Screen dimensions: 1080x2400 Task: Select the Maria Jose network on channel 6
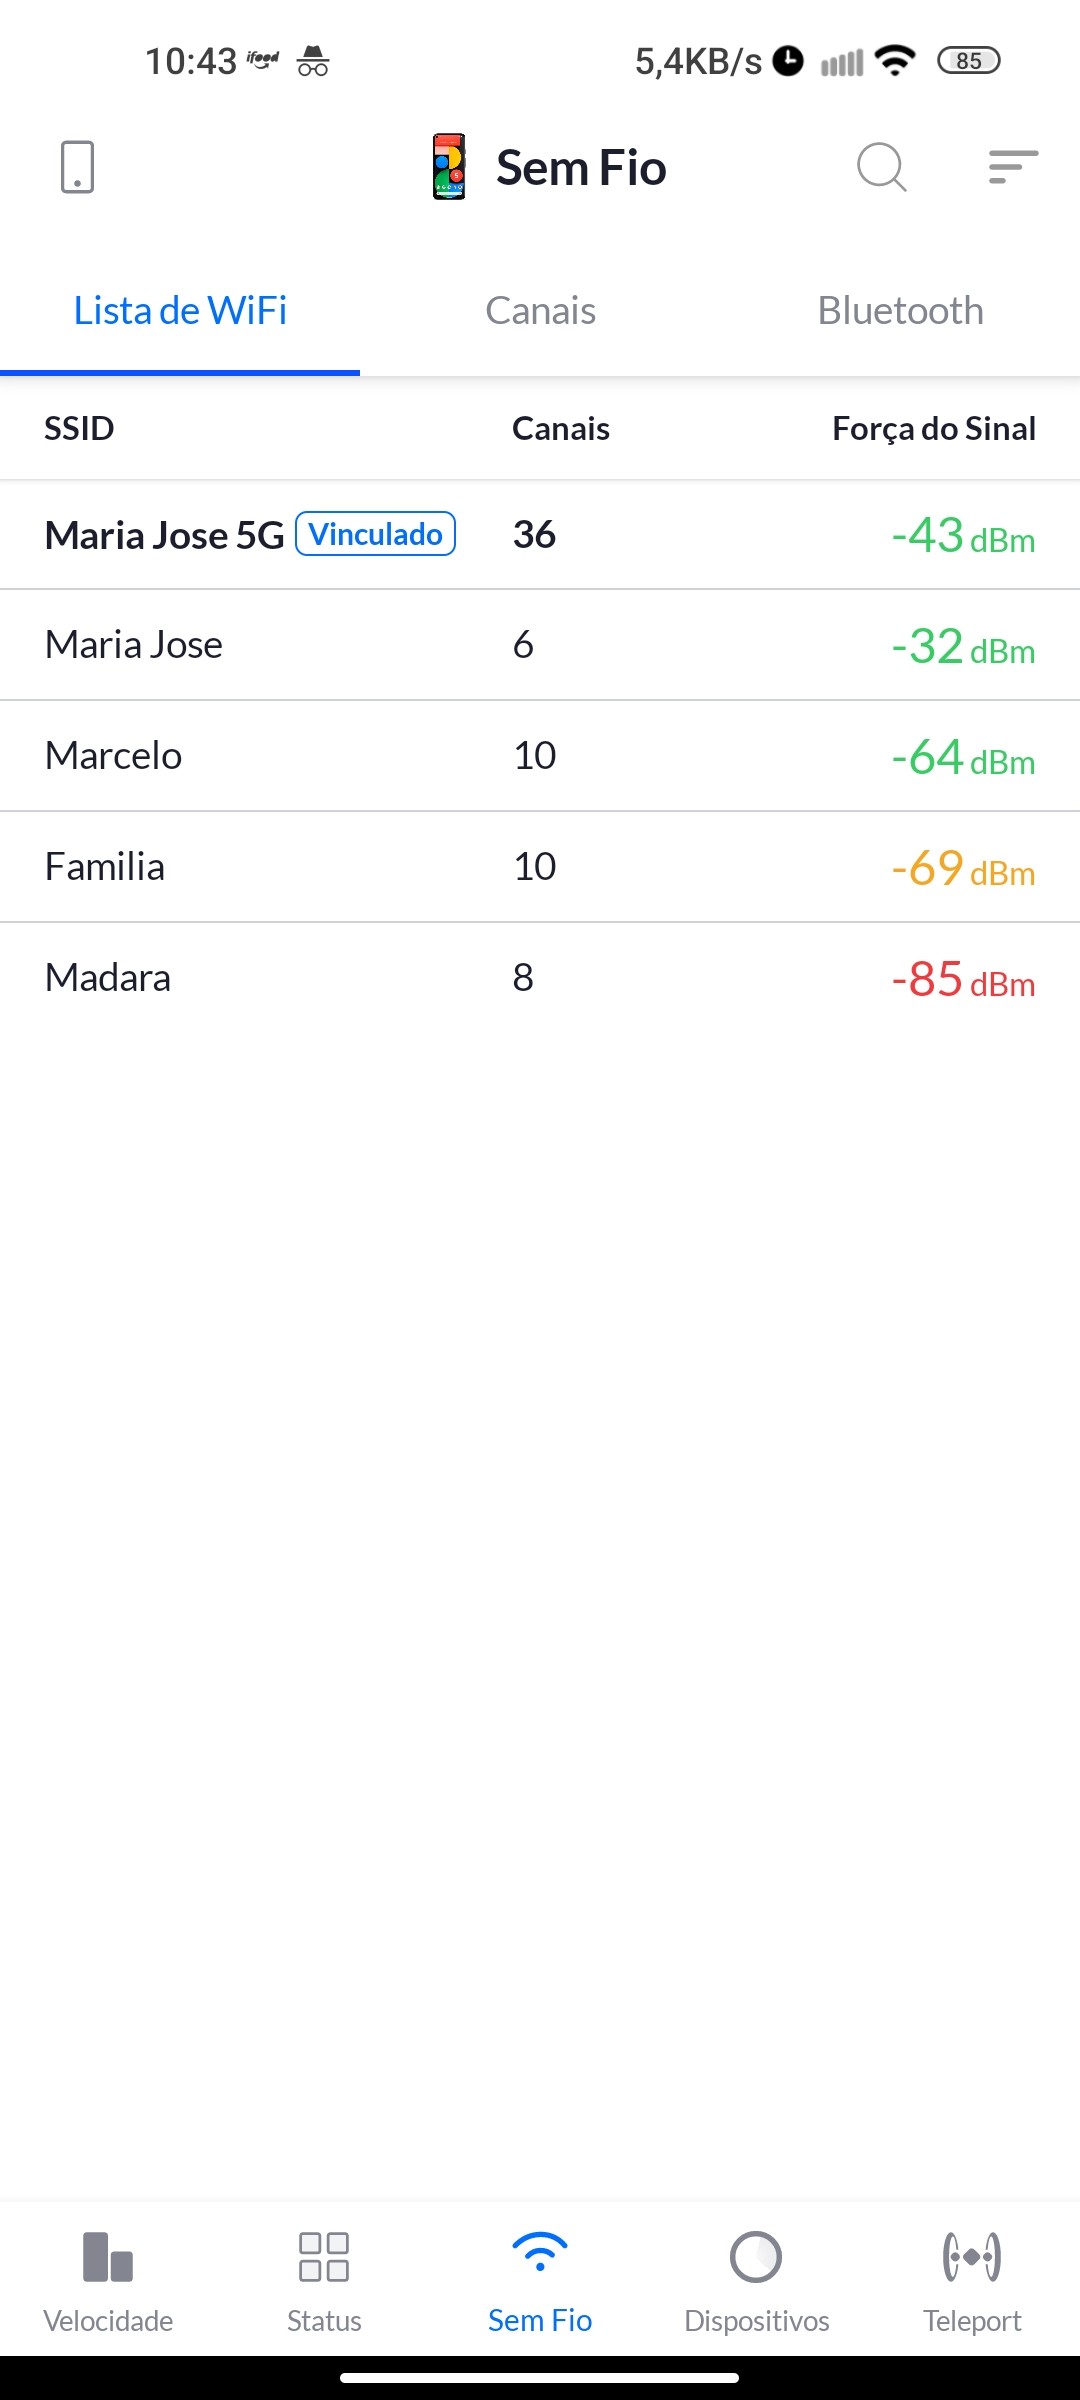point(134,645)
